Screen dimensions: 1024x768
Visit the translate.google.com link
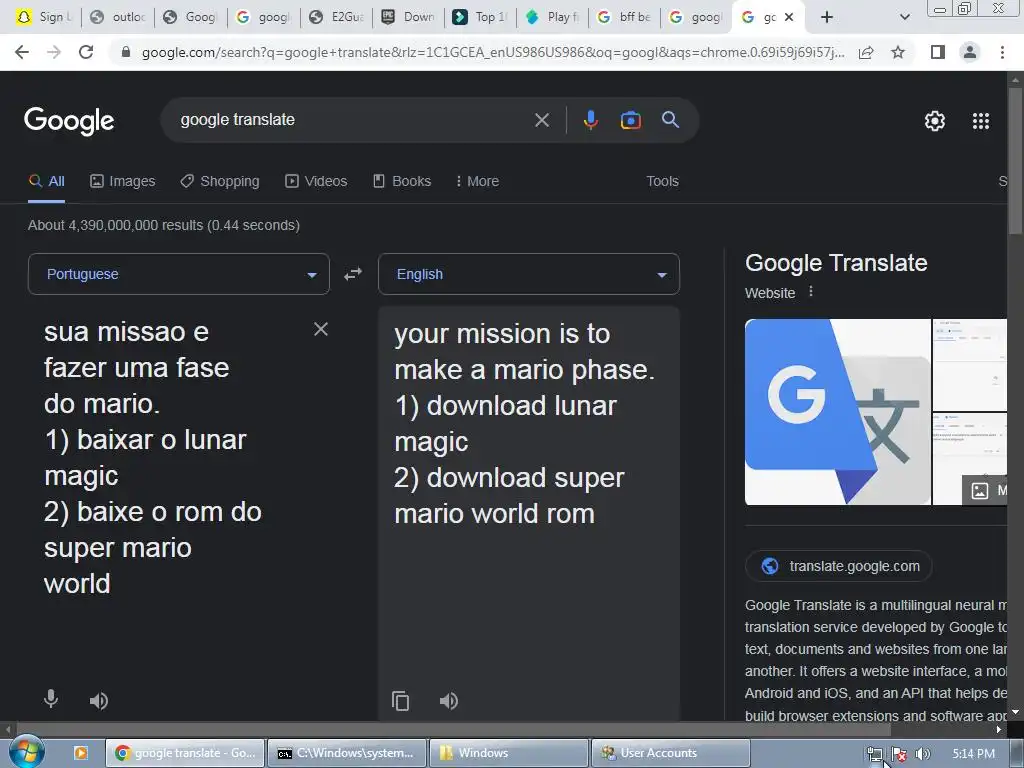pyautogui.click(x=839, y=566)
